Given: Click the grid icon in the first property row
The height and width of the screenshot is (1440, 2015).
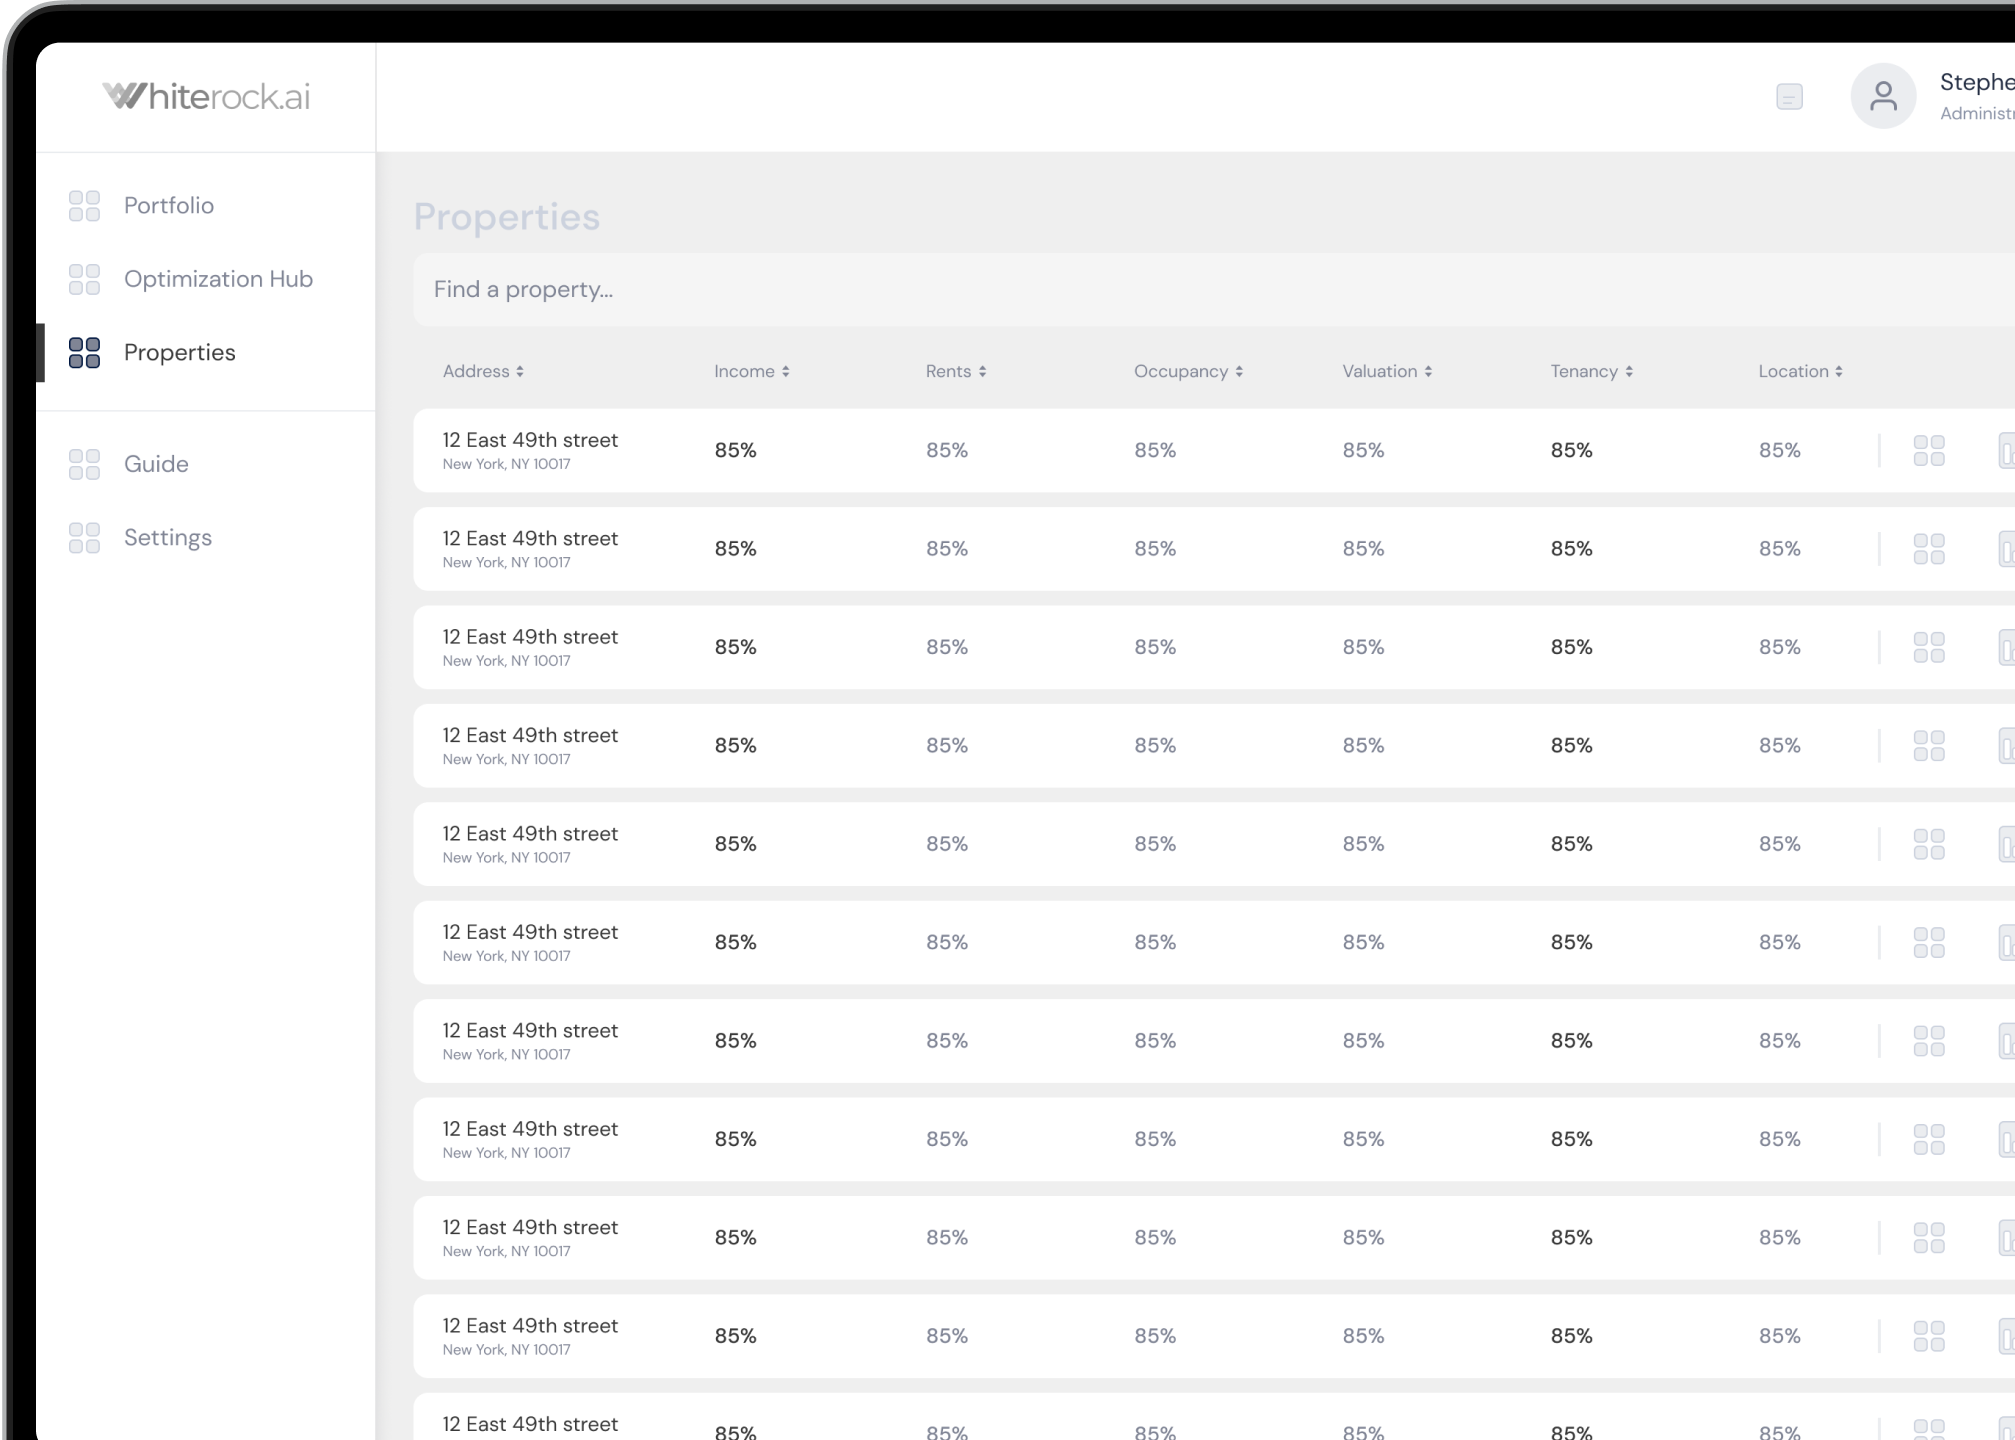Looking at the screenshot, I should (1928, 451).
